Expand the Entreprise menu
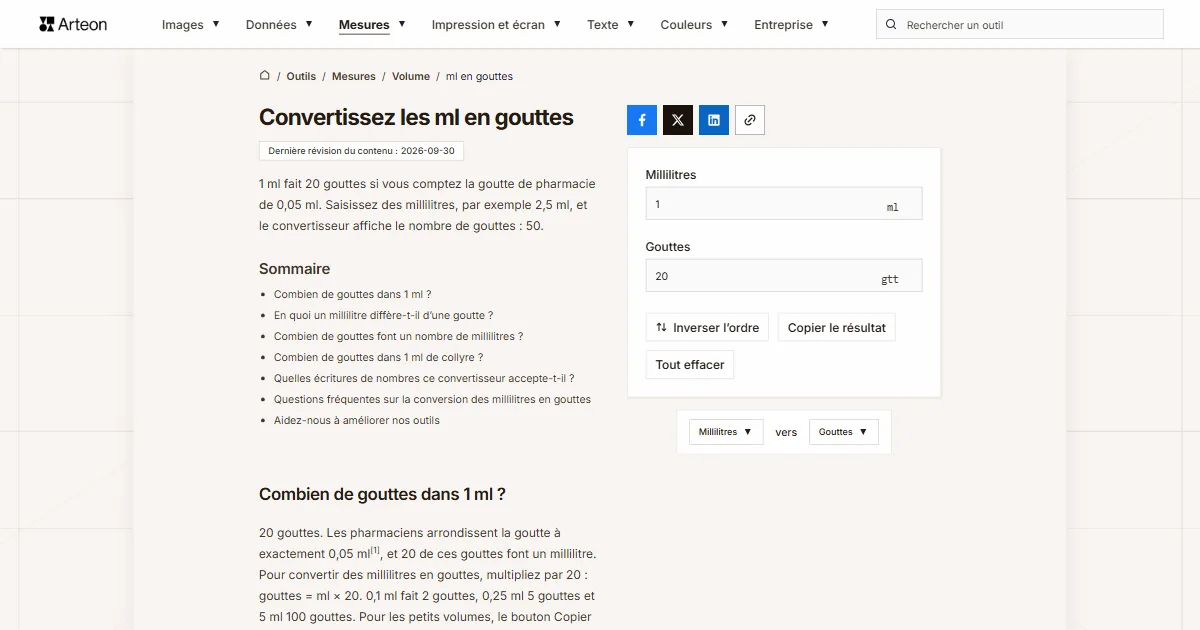The image size is (1200, 630). pyautogui.click(x=791, y=24)
